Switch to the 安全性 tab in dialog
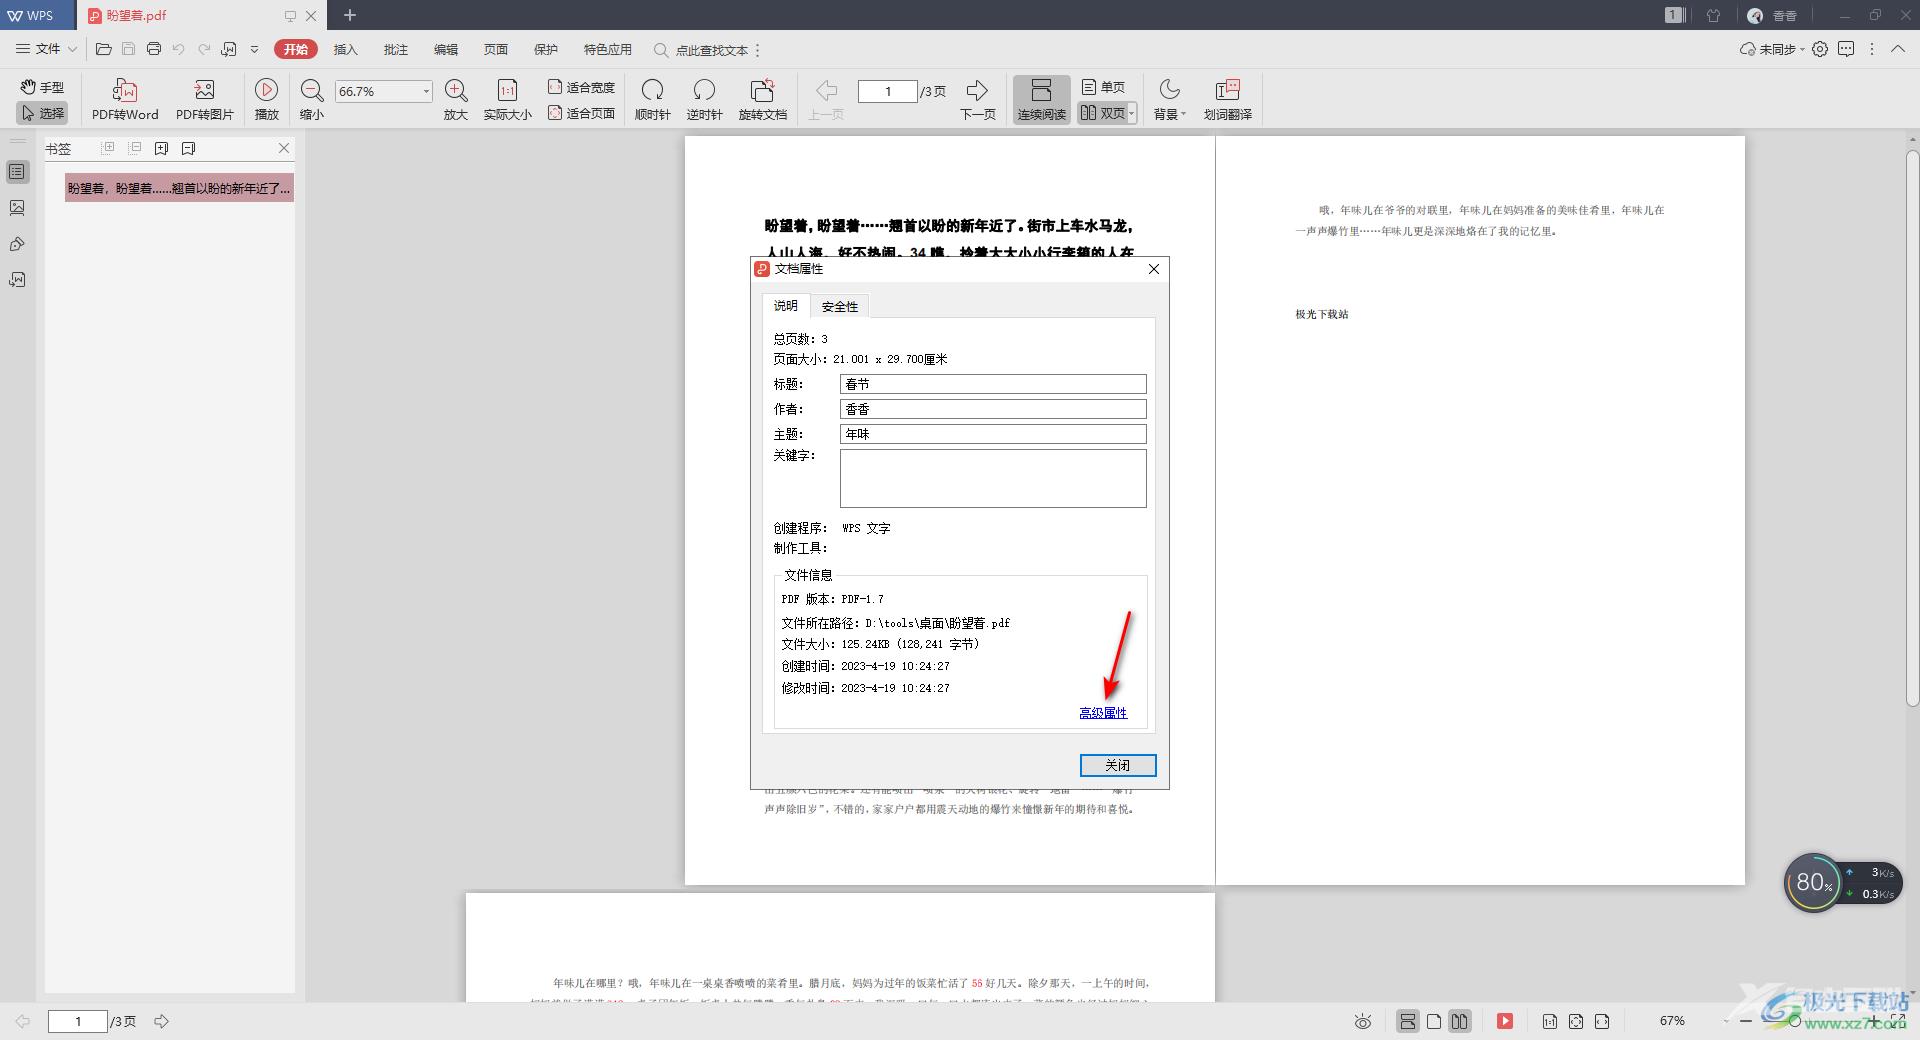Image resolution: width=1920 pixels, height=1040 pixels. tap(840, 306)
